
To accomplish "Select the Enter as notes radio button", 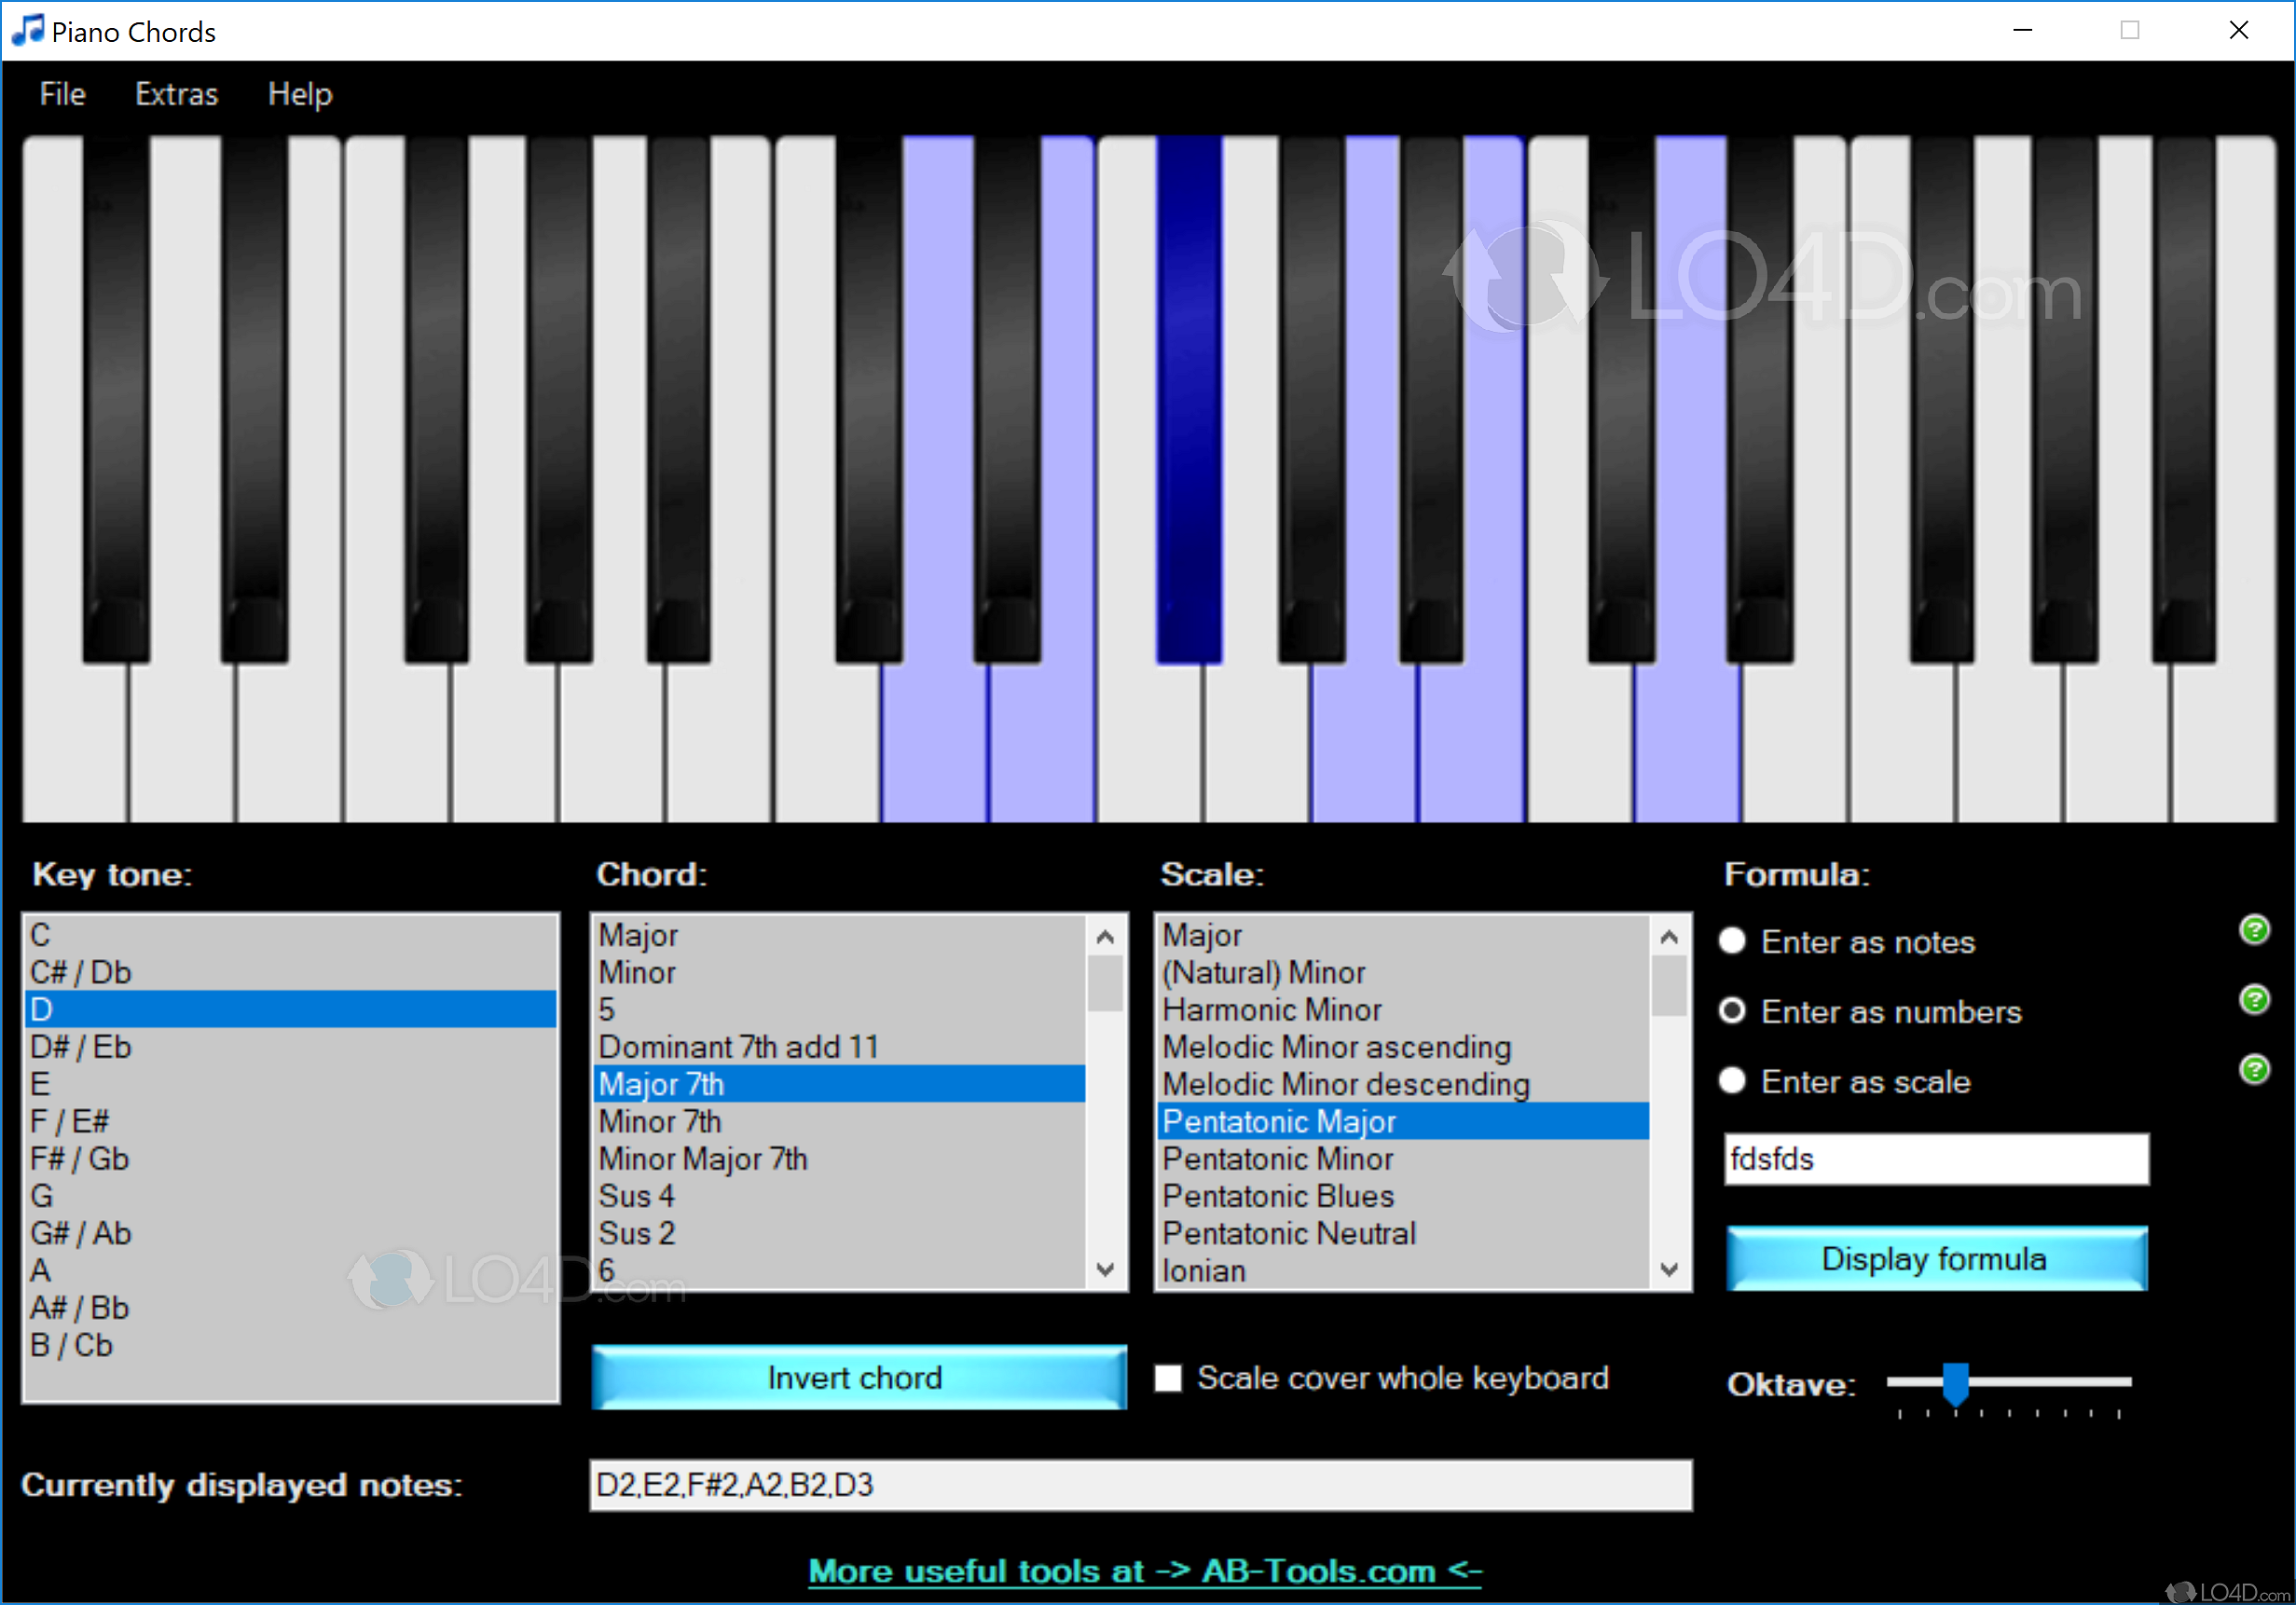I will point(1732,941).
